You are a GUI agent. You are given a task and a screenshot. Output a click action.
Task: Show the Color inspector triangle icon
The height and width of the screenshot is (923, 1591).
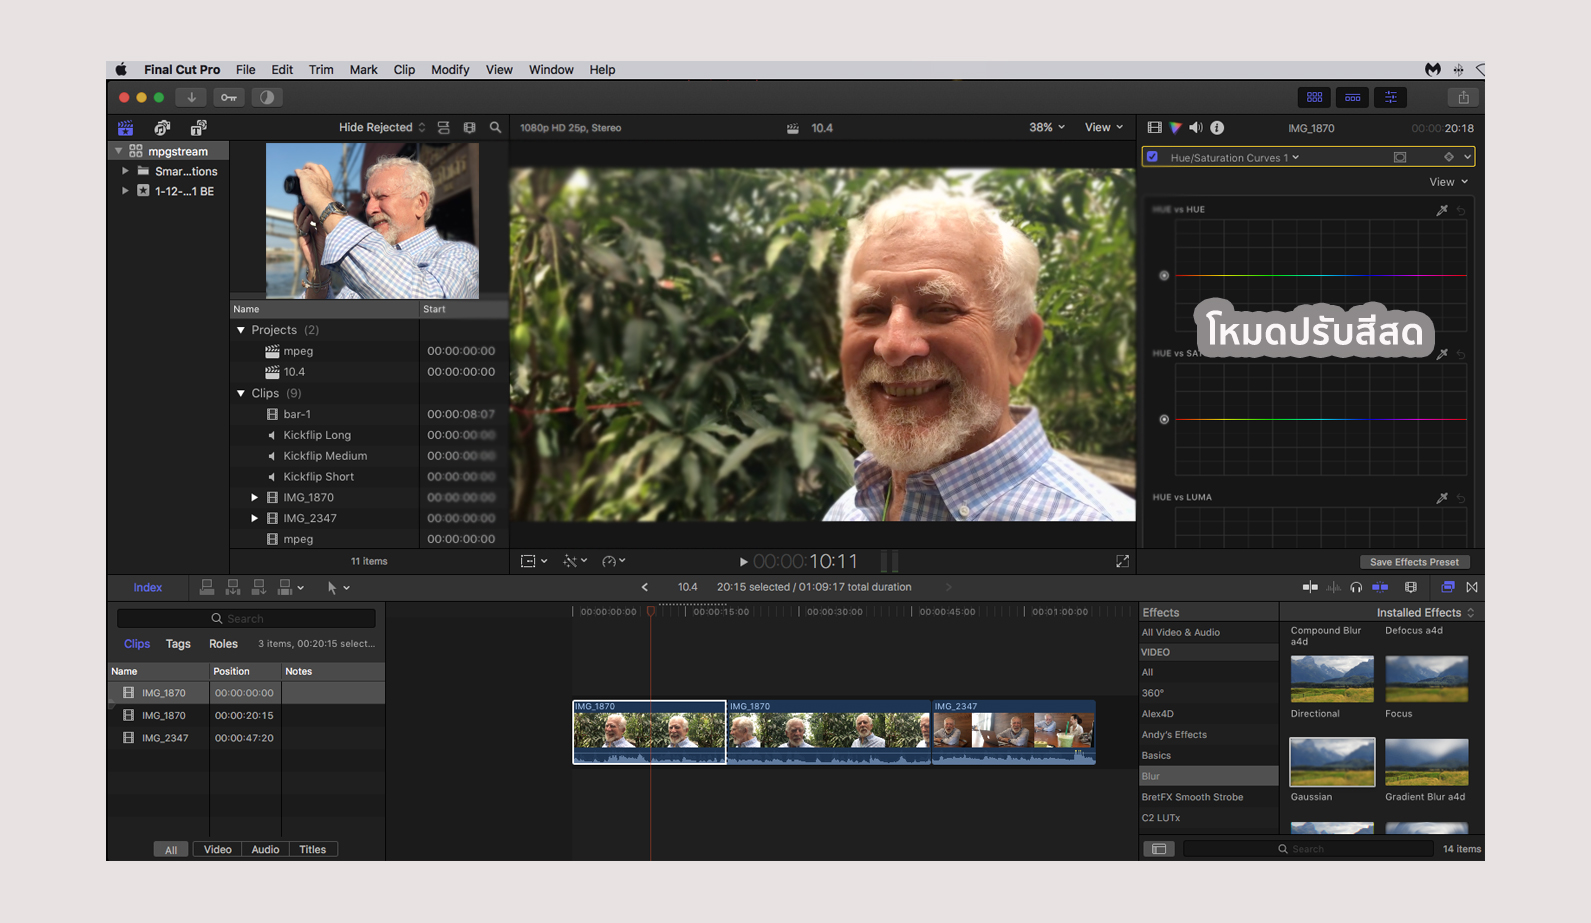click(1176, 128)
